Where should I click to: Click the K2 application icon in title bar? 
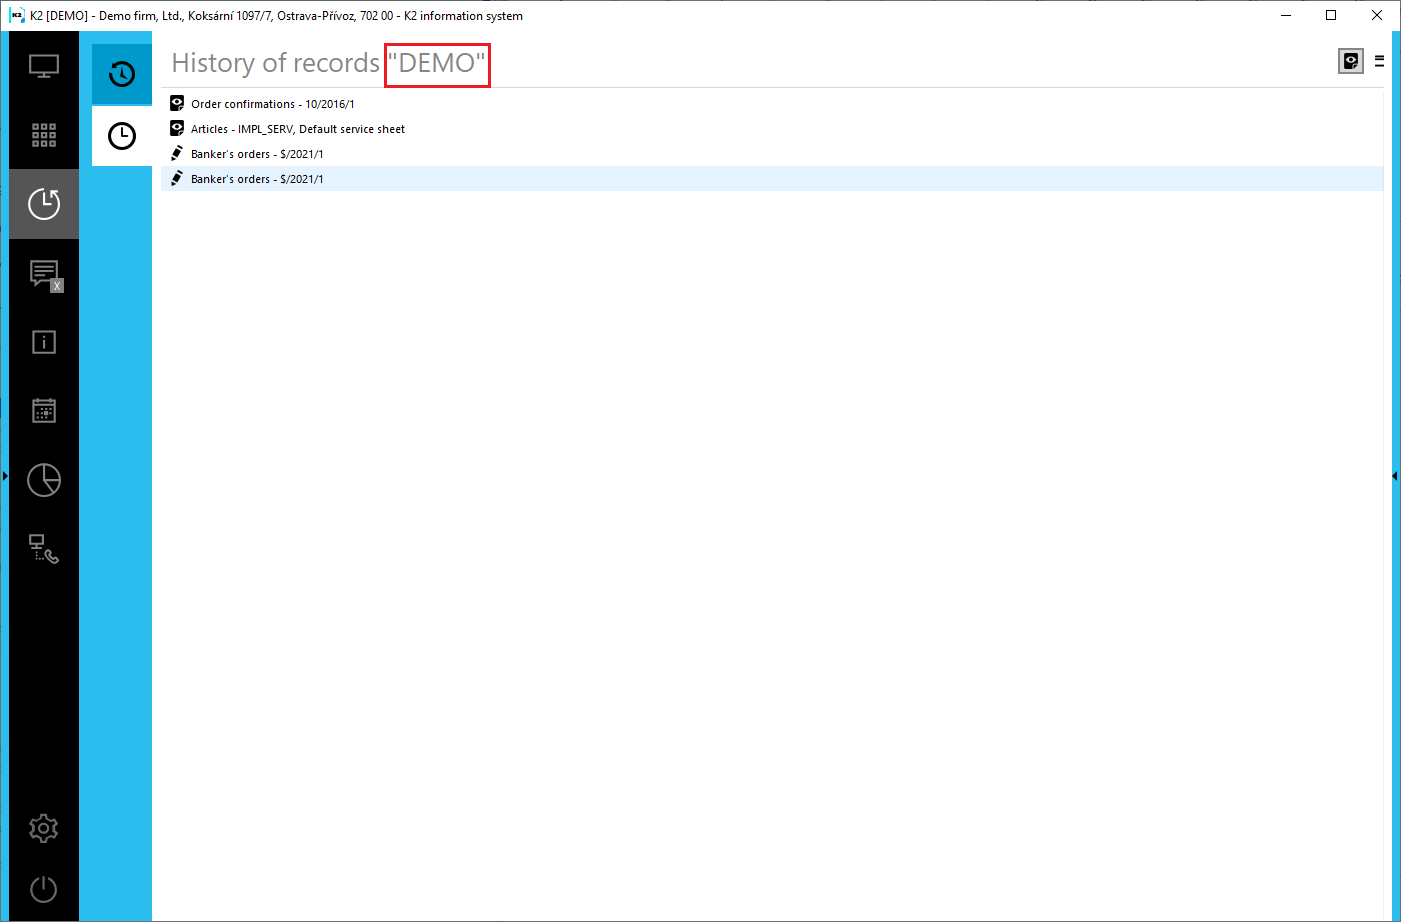[x=16, y=15]
